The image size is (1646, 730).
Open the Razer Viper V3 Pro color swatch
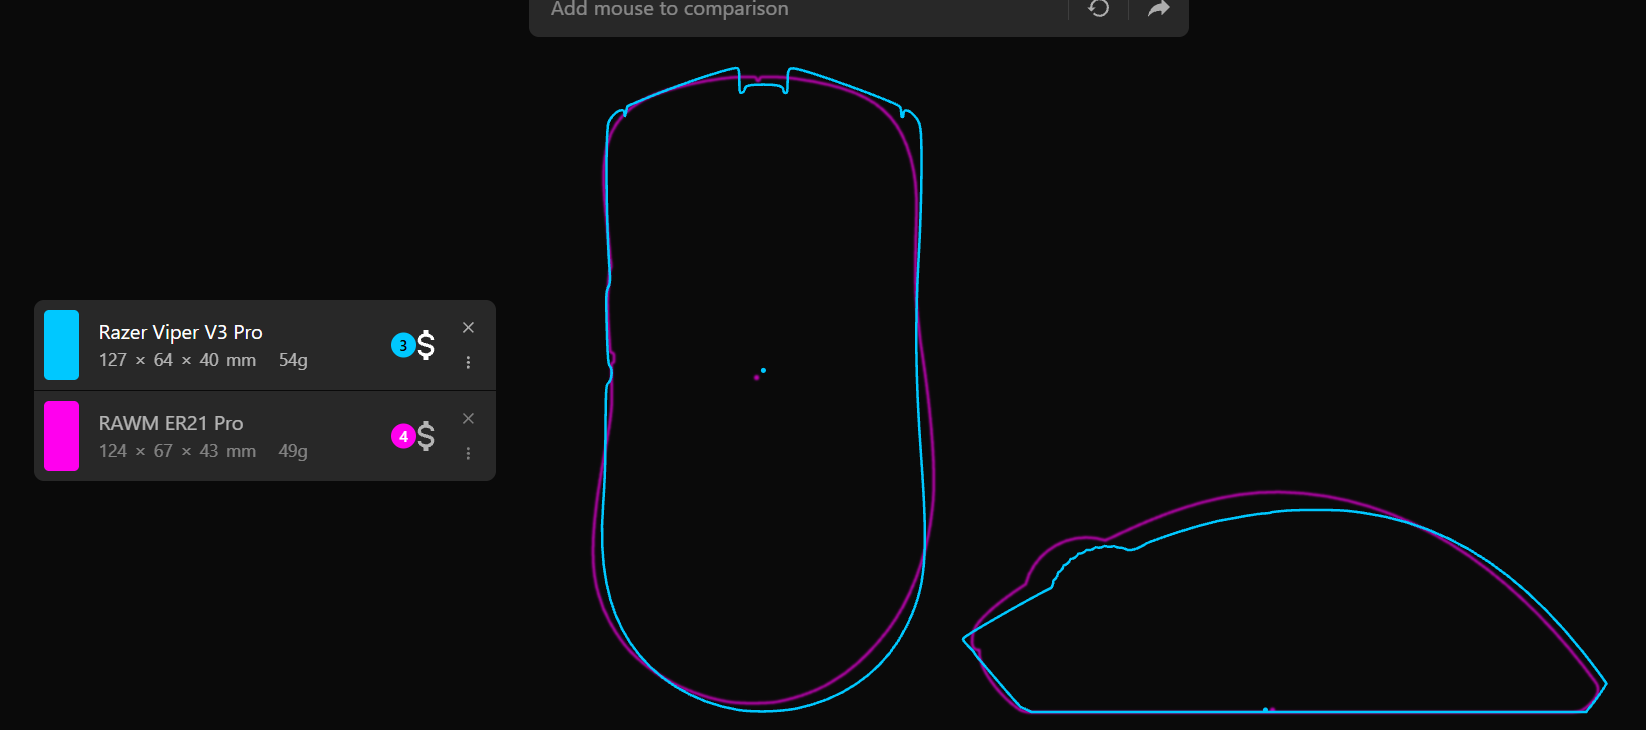click(61, 345)
